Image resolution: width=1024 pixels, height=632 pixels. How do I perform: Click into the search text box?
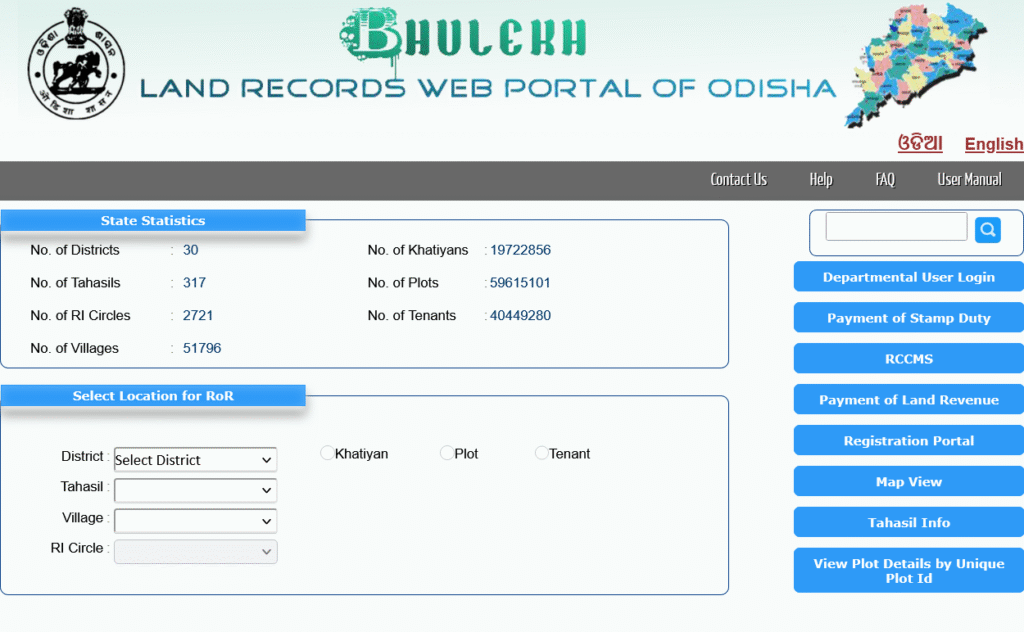click(896, 227)
